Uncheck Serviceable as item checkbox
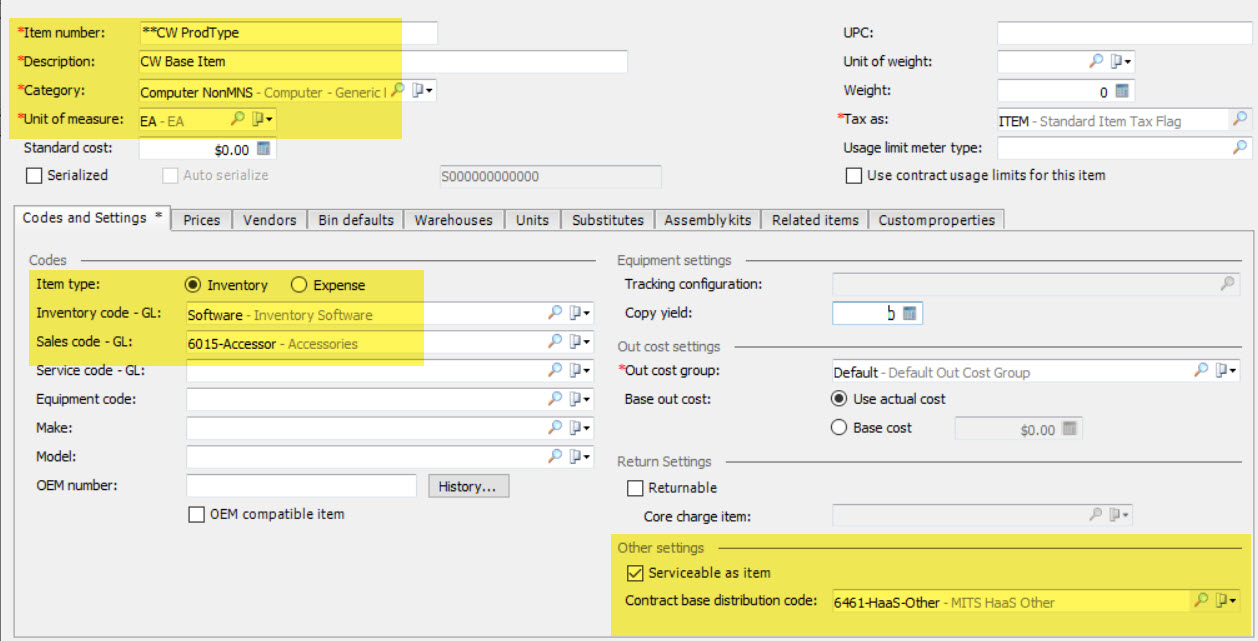Viewport: 1258px width, 641px height. pyautogui.click(x=634, y=573)
